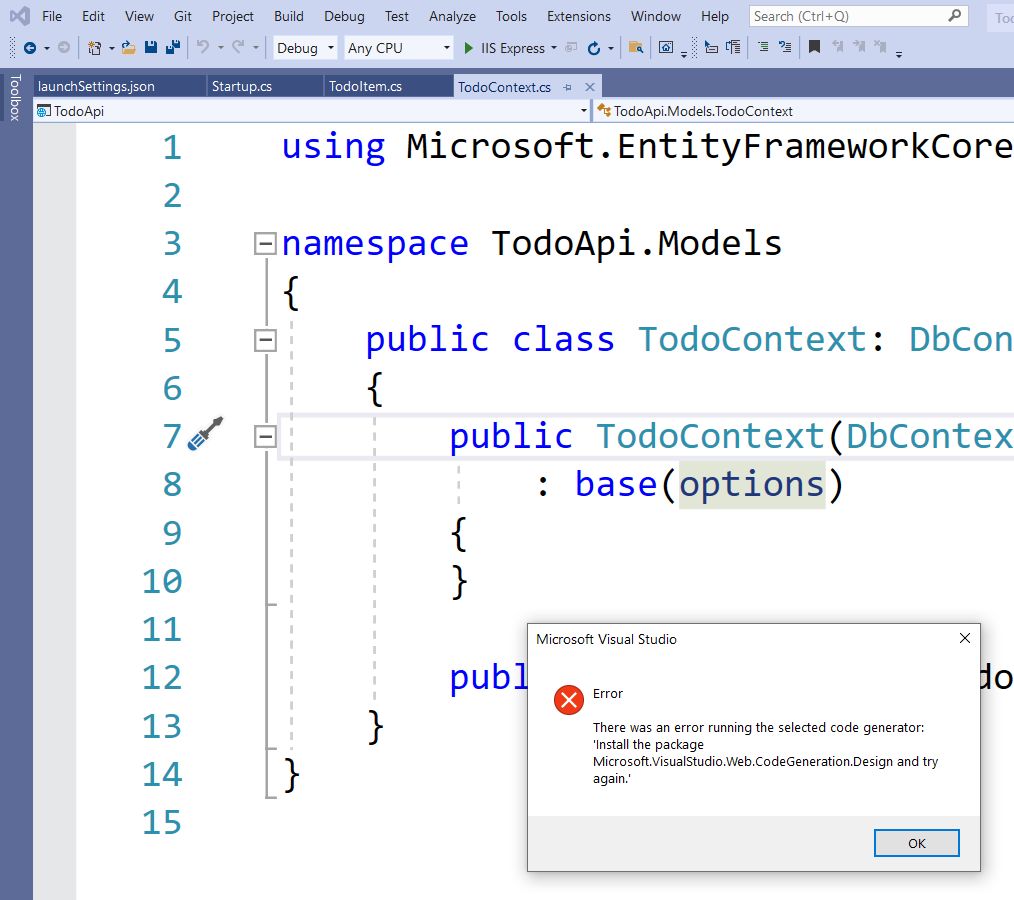Click the comment out selected lines icon

tap(763, 47)
